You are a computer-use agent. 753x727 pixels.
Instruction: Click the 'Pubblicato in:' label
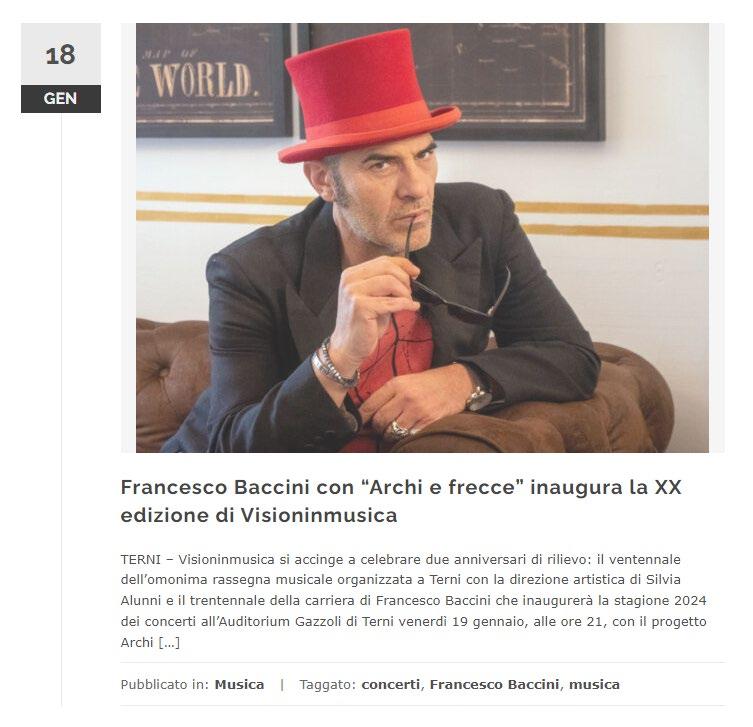point(164,684)
